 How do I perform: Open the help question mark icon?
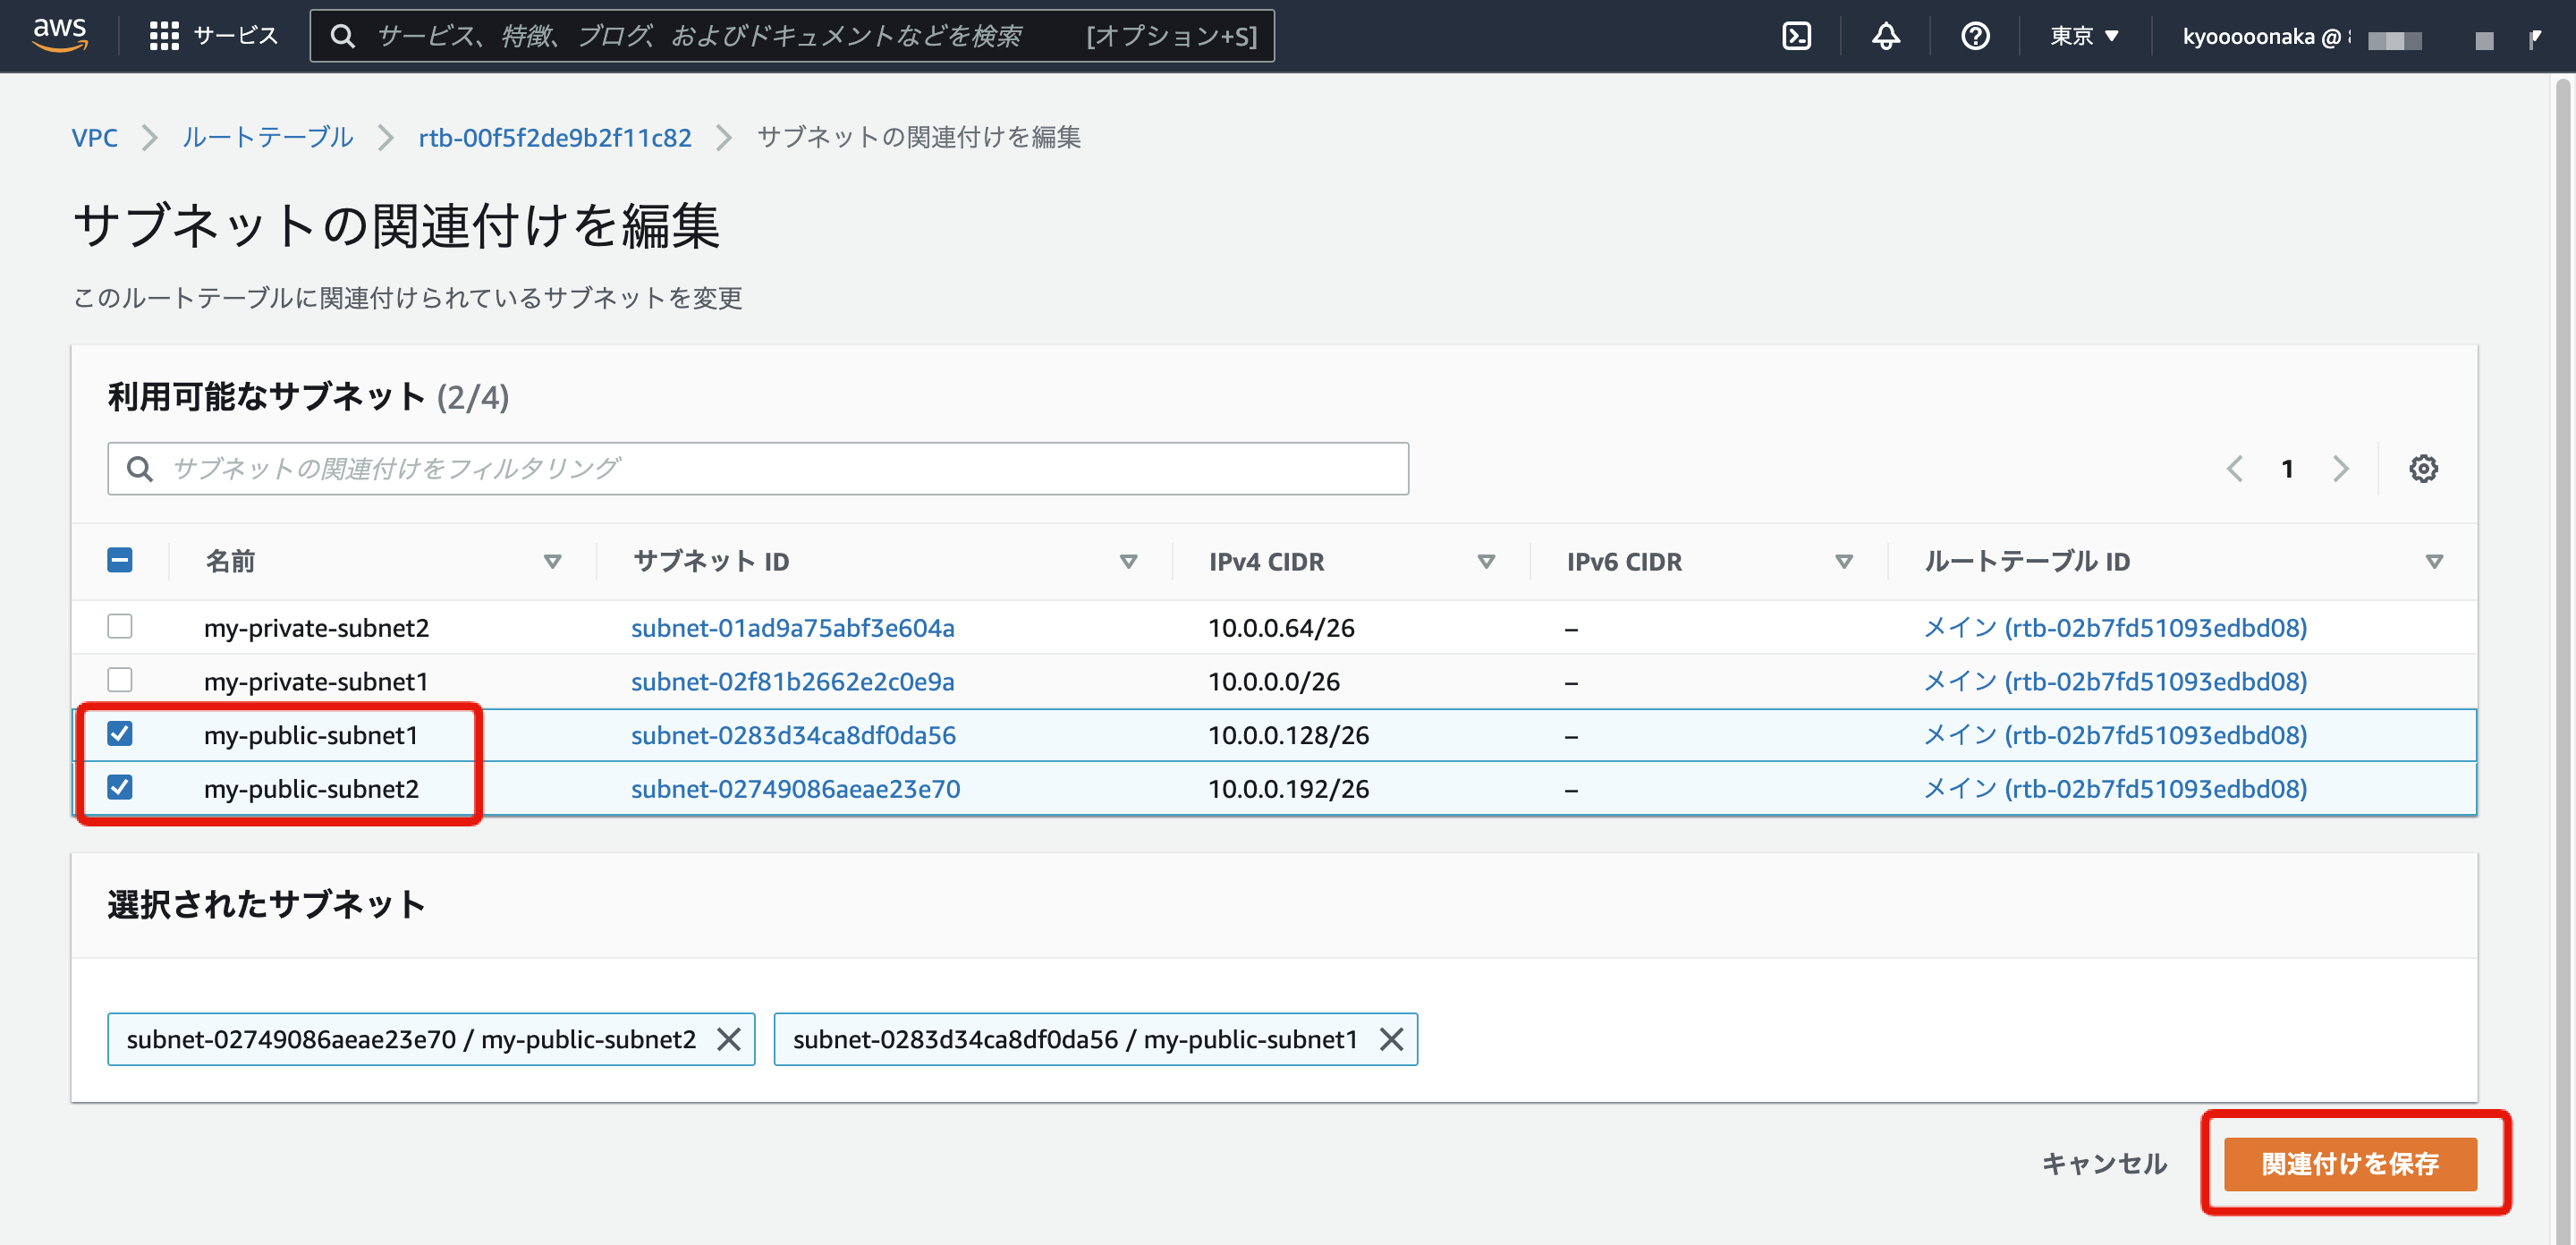coord(1975,36)
